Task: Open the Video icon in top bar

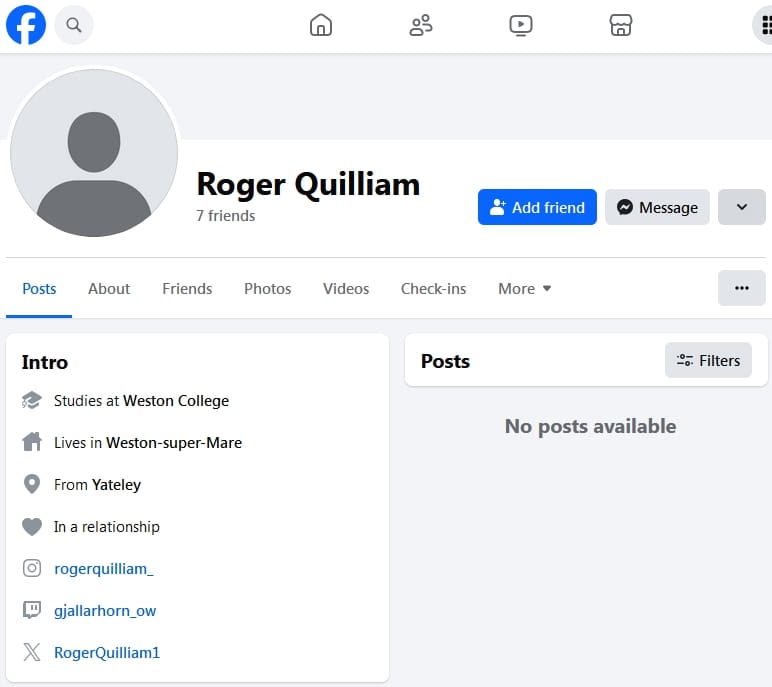Action: point(521,25)
